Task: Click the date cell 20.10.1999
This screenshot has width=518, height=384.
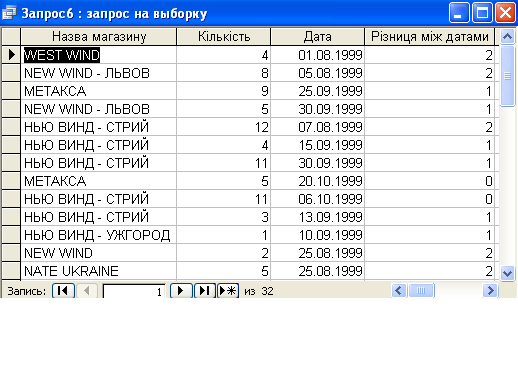Action: 317,181
